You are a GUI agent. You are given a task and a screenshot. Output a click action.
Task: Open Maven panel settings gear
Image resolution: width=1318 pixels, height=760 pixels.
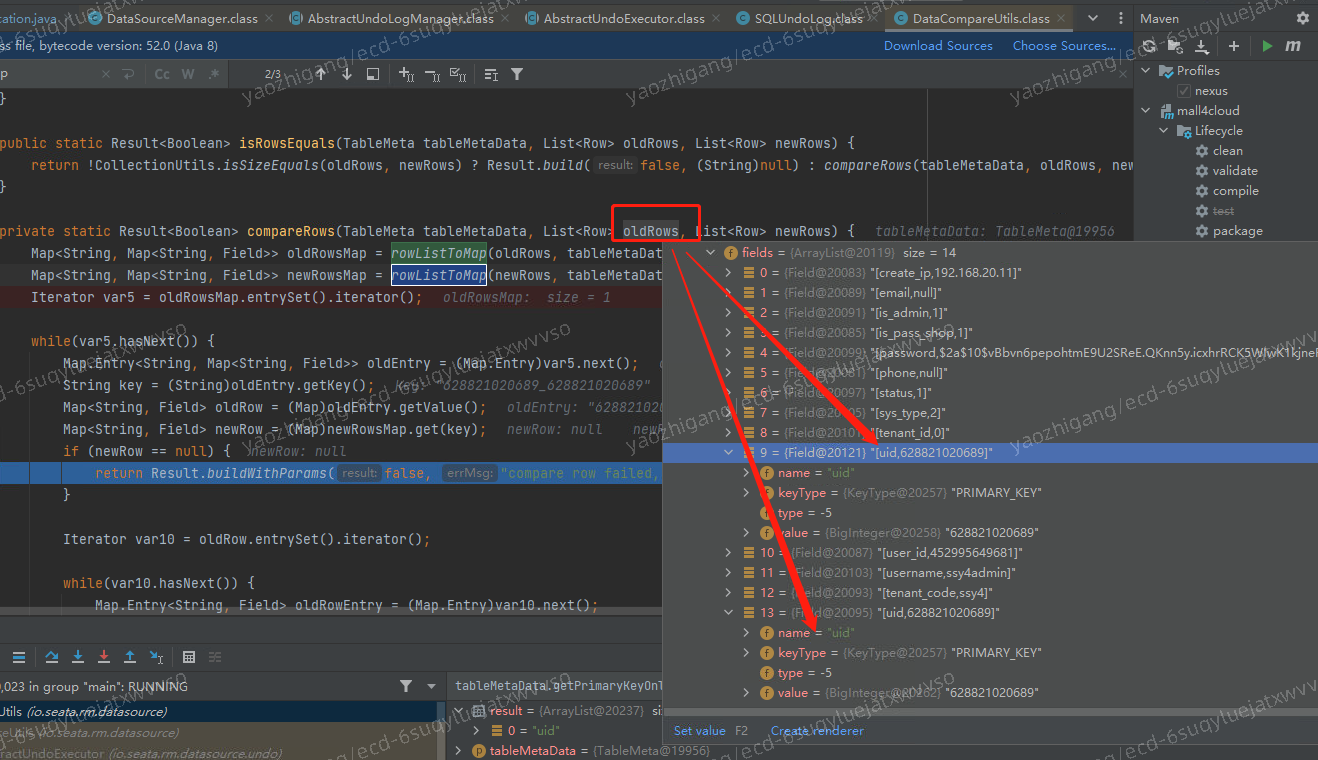click(1302, 18)
